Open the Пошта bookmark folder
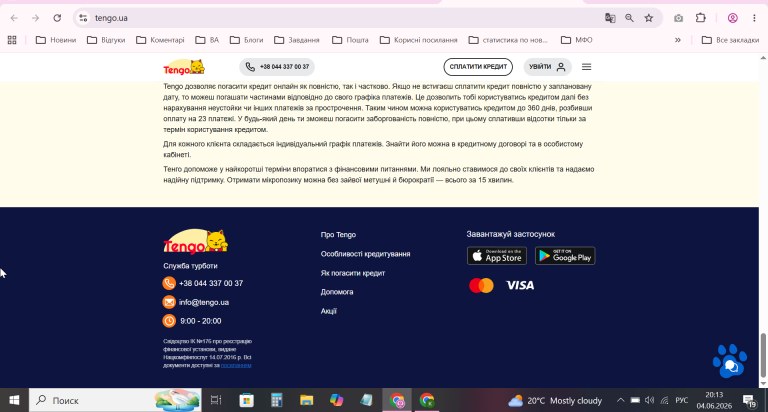The image size is (768, 412). 350,40
